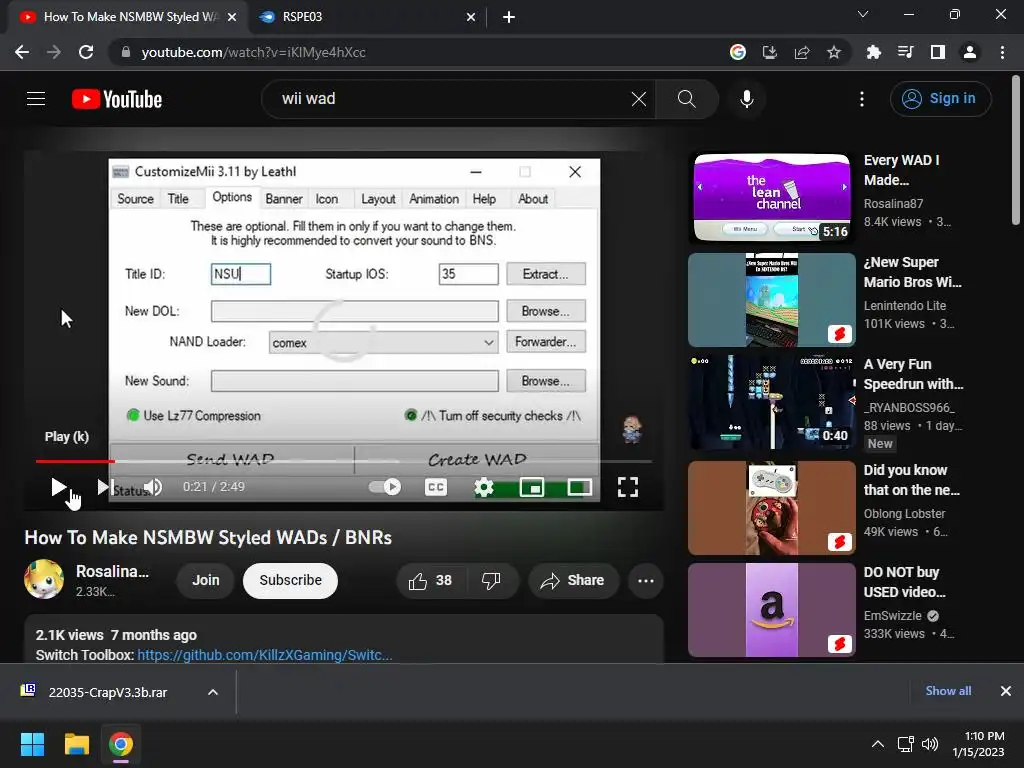The height and width of the screenshot is (768, 1024).
Task: Go forward in browser history
Action: tap(54, 52)
